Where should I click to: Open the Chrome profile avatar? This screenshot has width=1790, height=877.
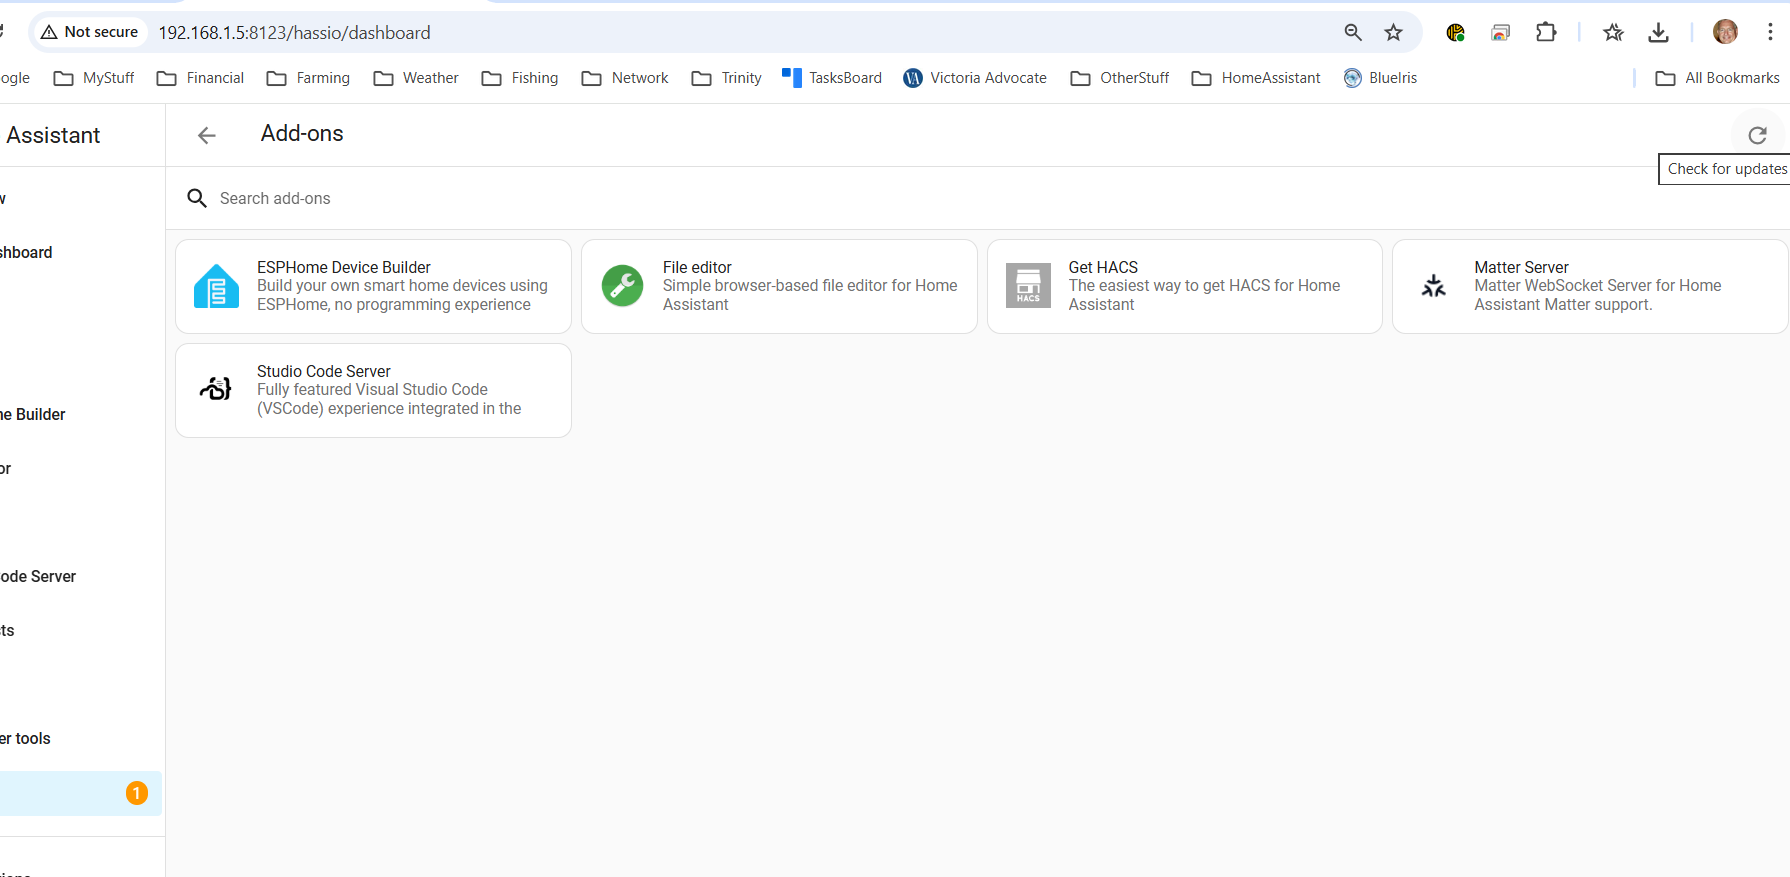(x=1725, y=32)
